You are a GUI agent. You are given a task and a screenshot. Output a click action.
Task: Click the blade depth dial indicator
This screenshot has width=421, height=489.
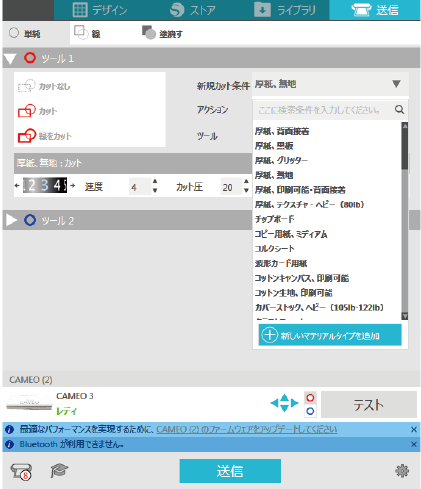pyautogui.click(x=45, y=185)
